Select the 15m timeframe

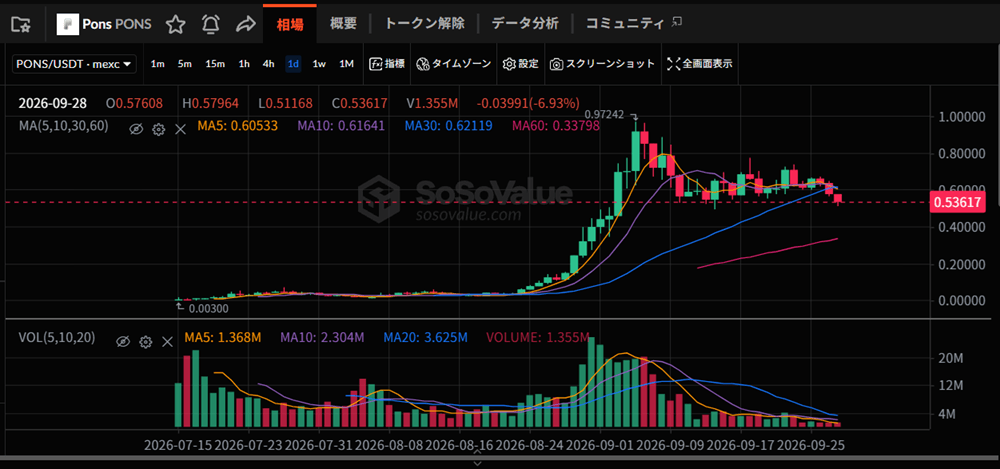[215, 64]
